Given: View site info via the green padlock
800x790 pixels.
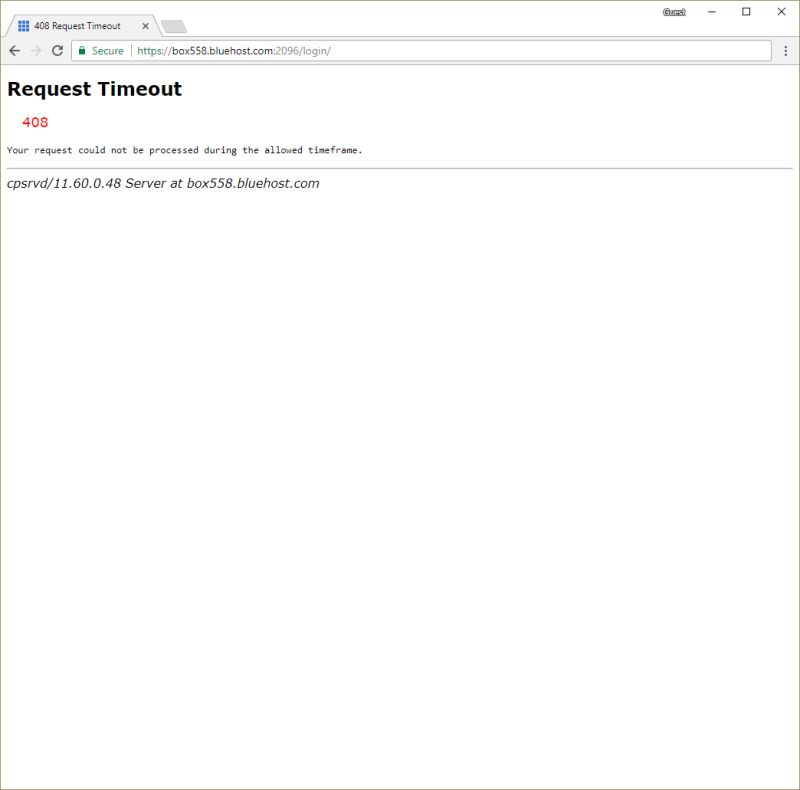Looking at the screenshot, I should point(82,51).
